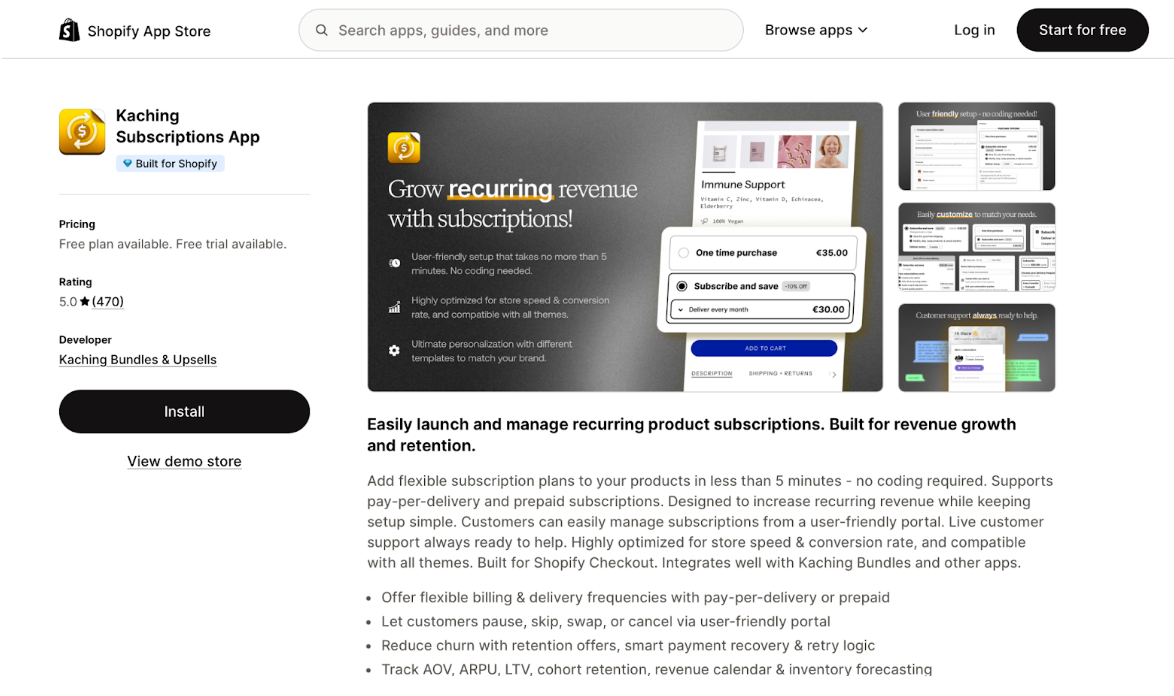Viewport: 1174px width, 696px height.
Task: Select the Subscribe and save option
Action: [x=682, y=286]
